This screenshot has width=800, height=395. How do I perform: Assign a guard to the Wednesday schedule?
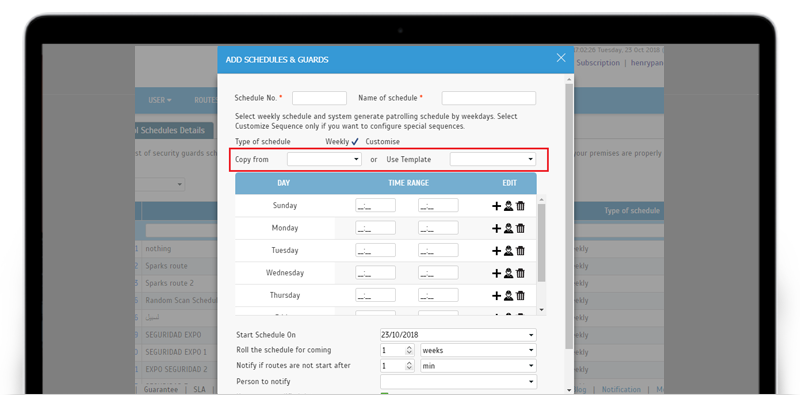tap(508, 273)
